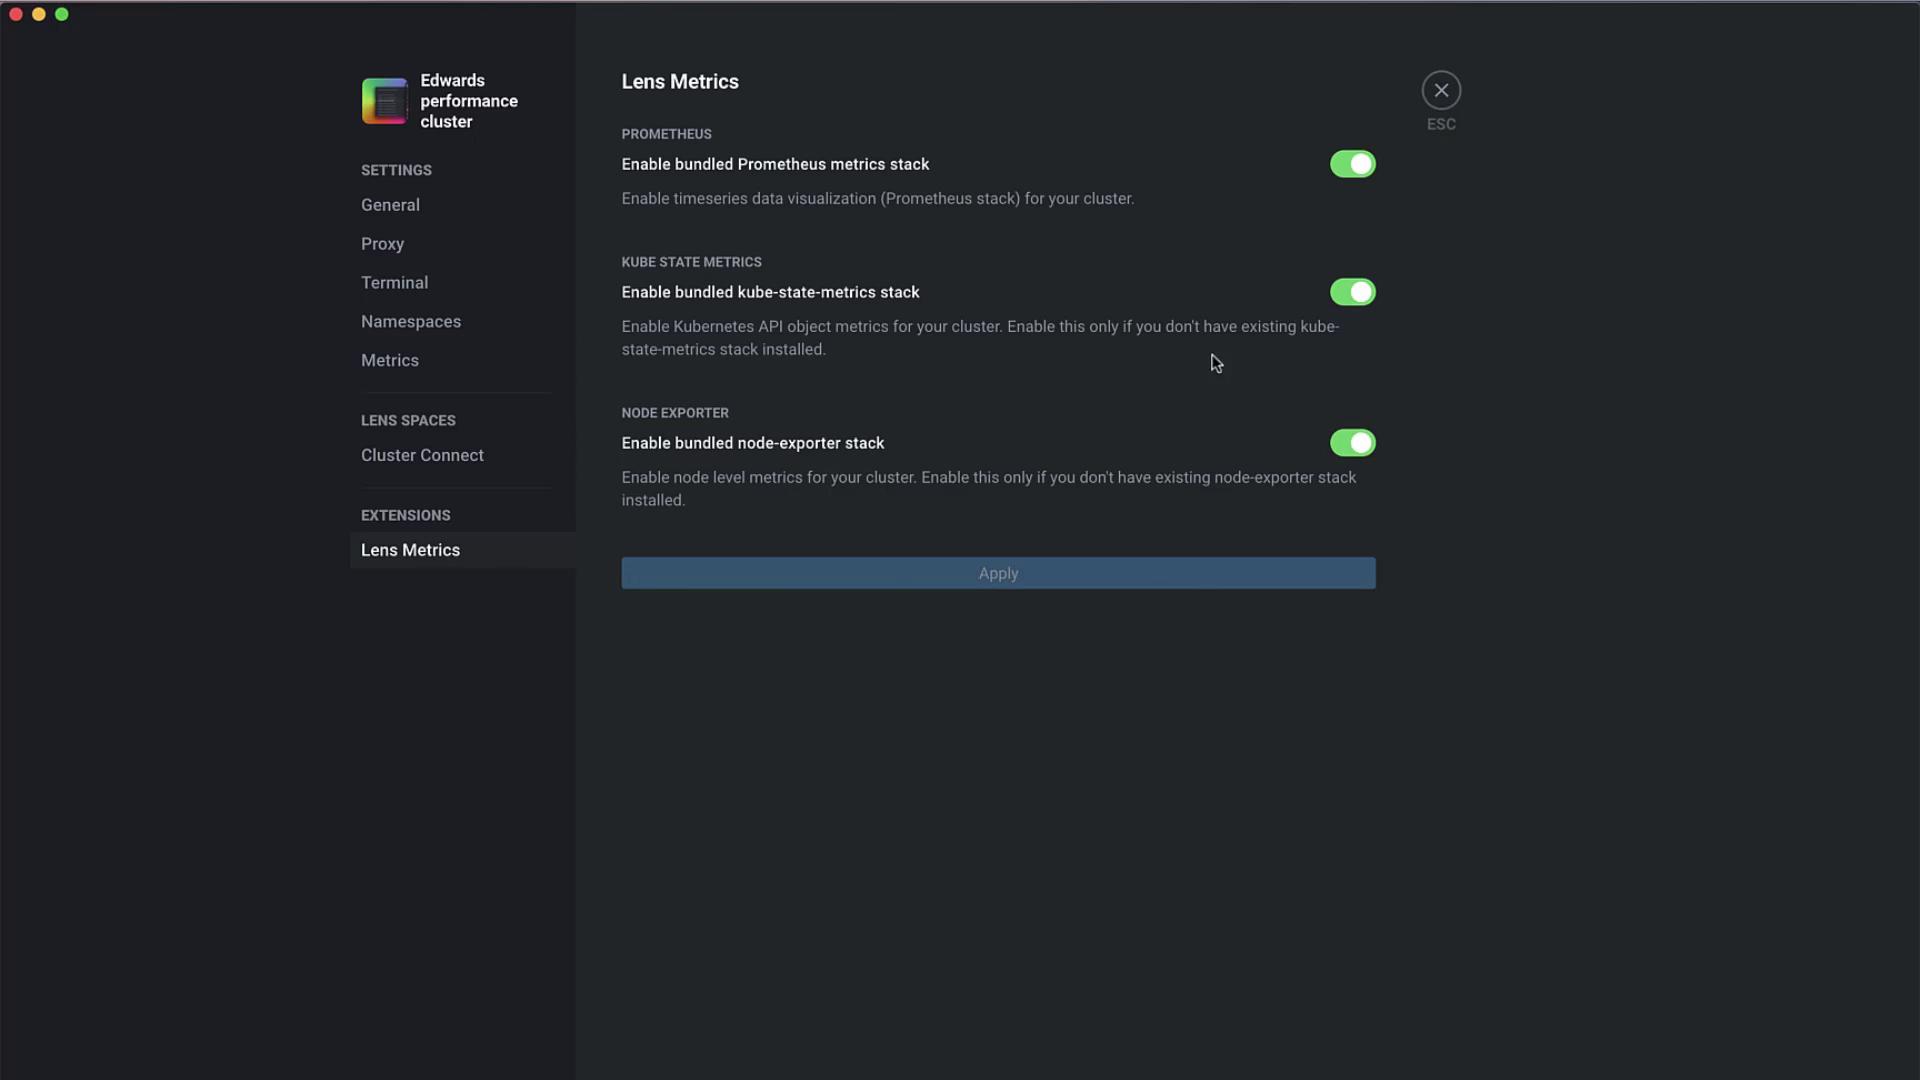Viewport: 1920px width, 1080px height.
Task: Select Terminal in the settings sidebar
Action: tap(394, 283)
